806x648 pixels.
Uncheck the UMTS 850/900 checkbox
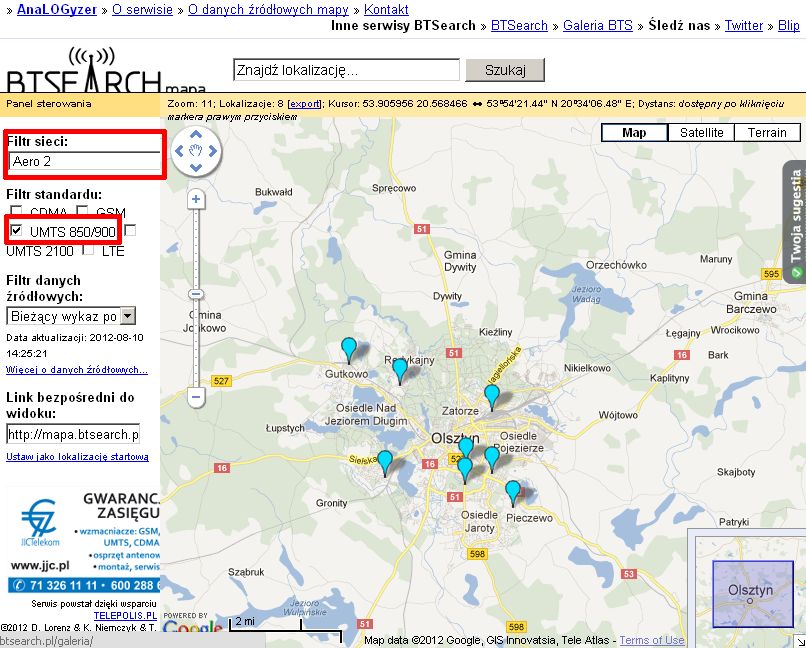pyautogui.click(x=16, y=230)
